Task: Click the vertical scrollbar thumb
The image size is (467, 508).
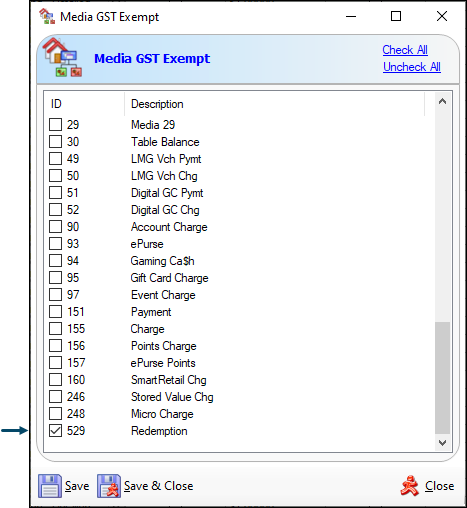Action: [442, 378]
